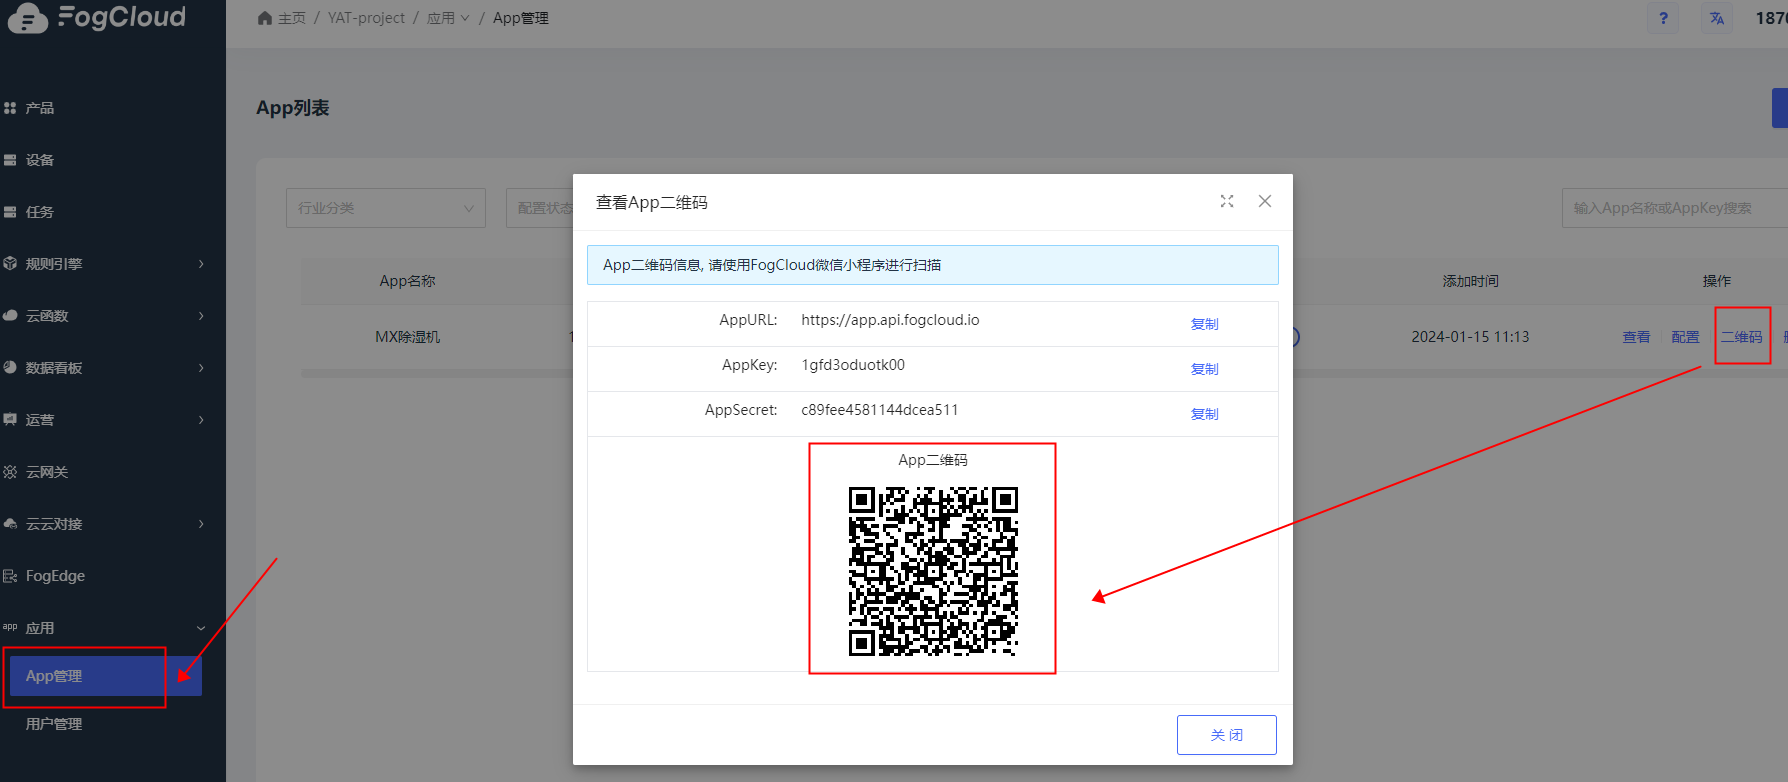Screen dimensions: 1788x782
Task: Click the 任务 sidebar icon
Action: [10, 212]
